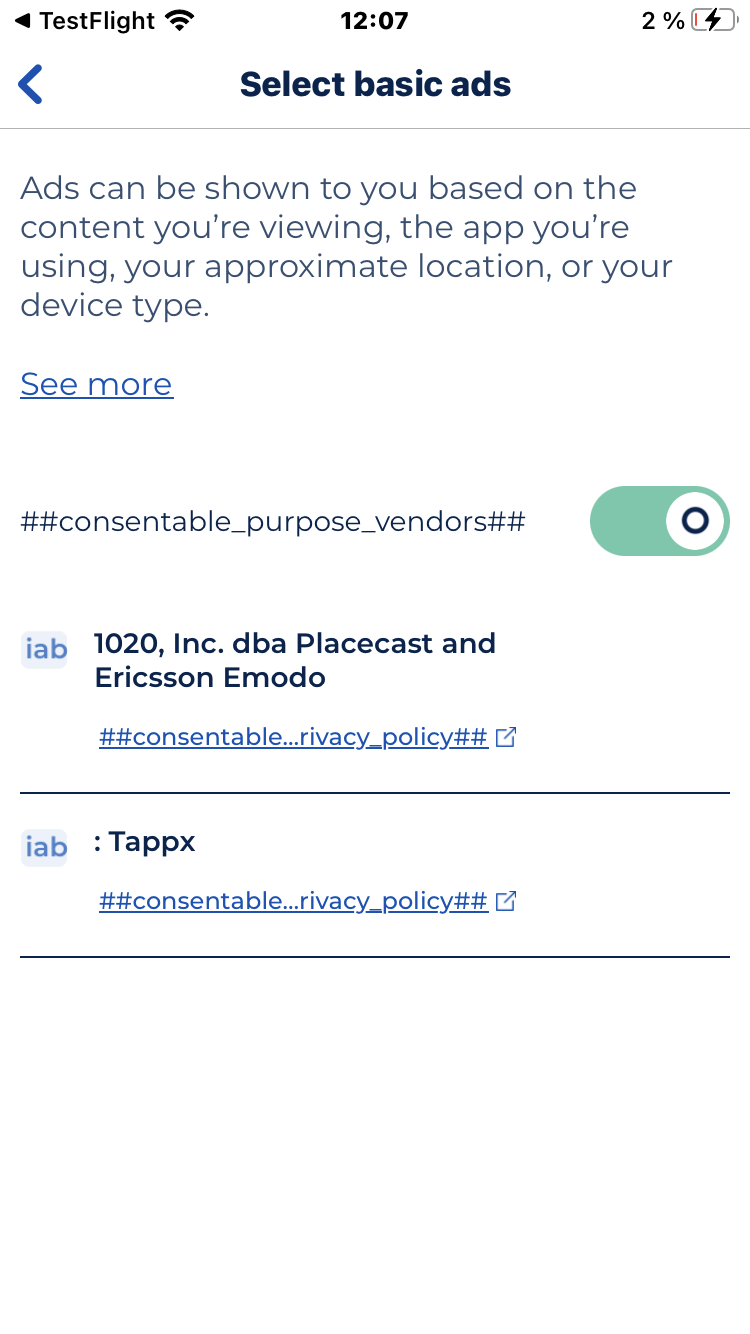The height and width of the screenshot is (1334, 750).
Task: Tap the 12:07 clock in status bar
Action: [x=374, y=20]
